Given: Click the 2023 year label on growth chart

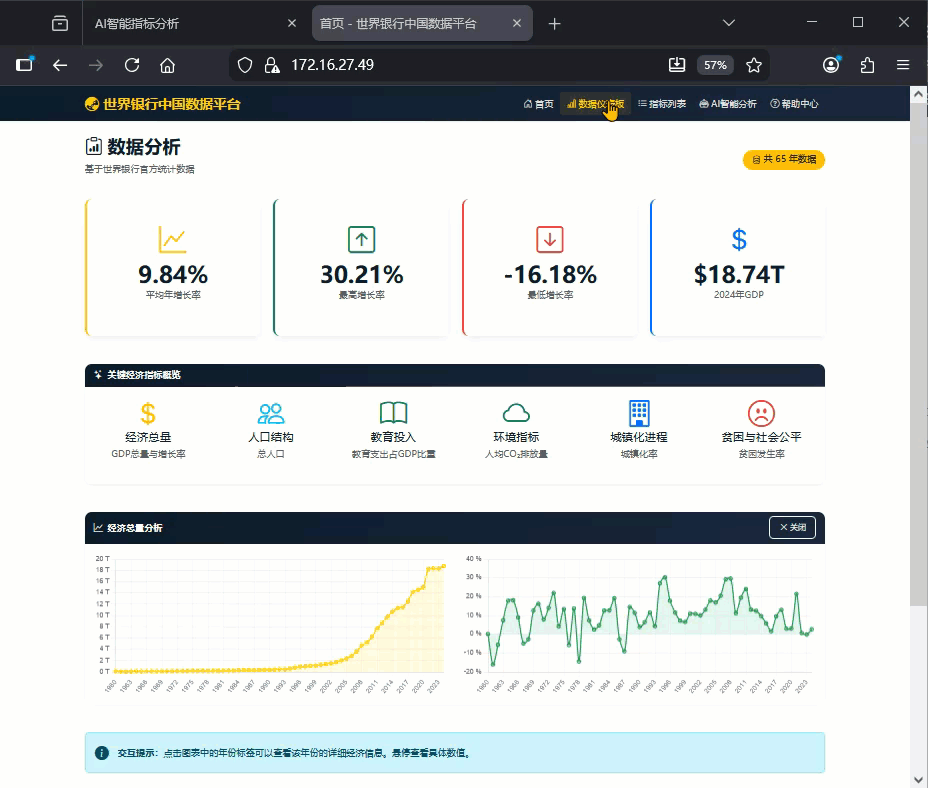Looking at the screenshot, I should click(801, 687).
